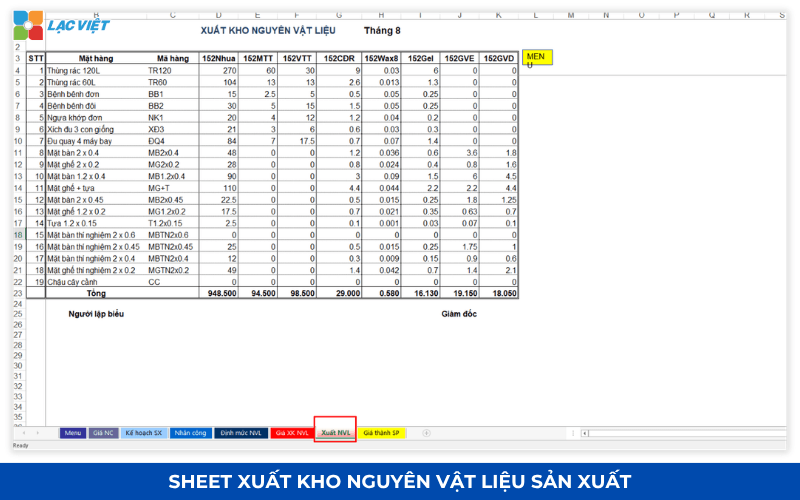Click the 152MTT column heading cell
Screen dimensions: 800x500
258,58
